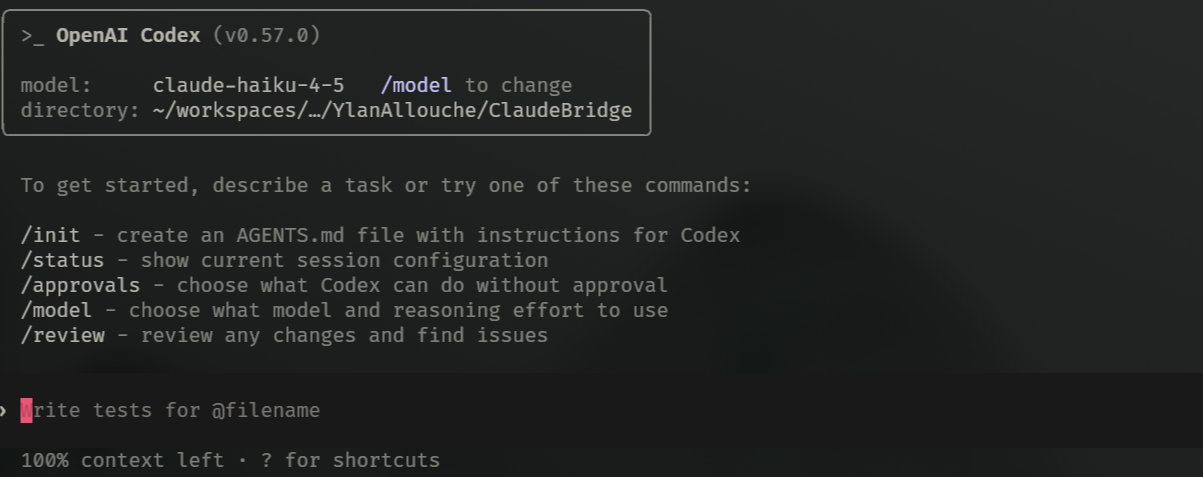Choose the /approvals command entry
Screen dimensions: 1203x477
(x=80, y=286)
